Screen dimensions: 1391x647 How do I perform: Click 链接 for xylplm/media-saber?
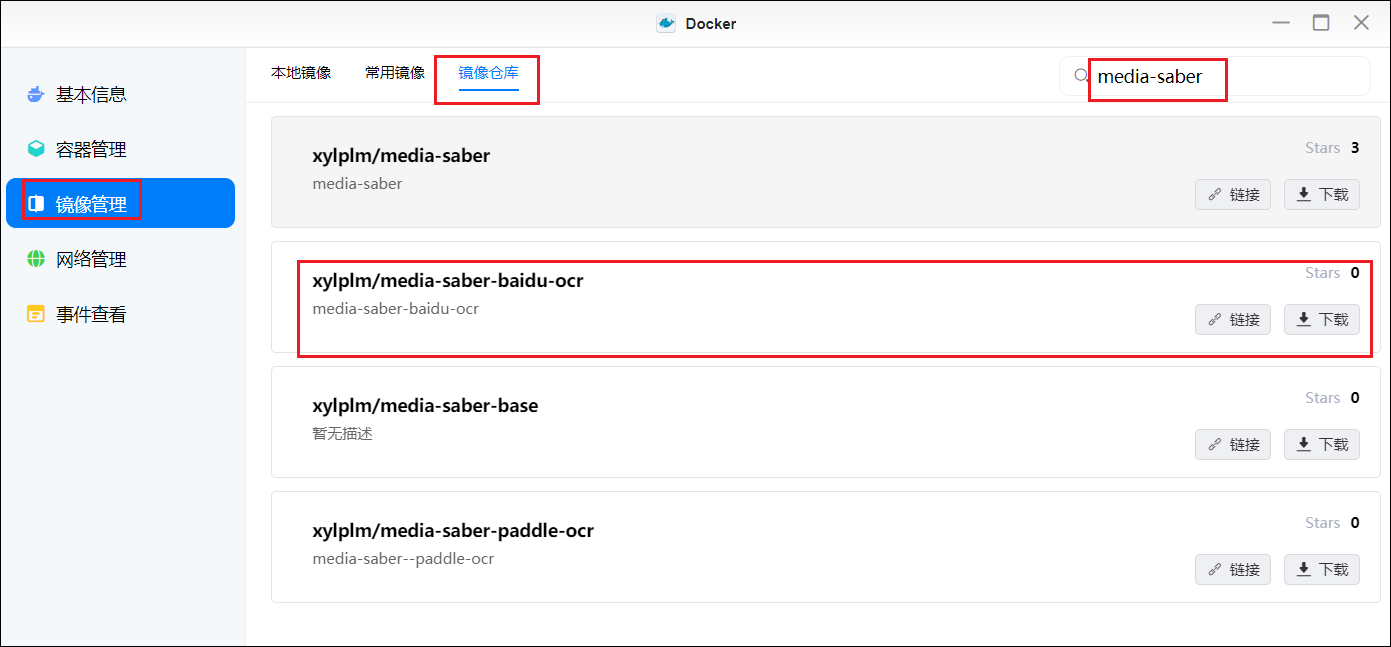click(x=1233, y=195)
